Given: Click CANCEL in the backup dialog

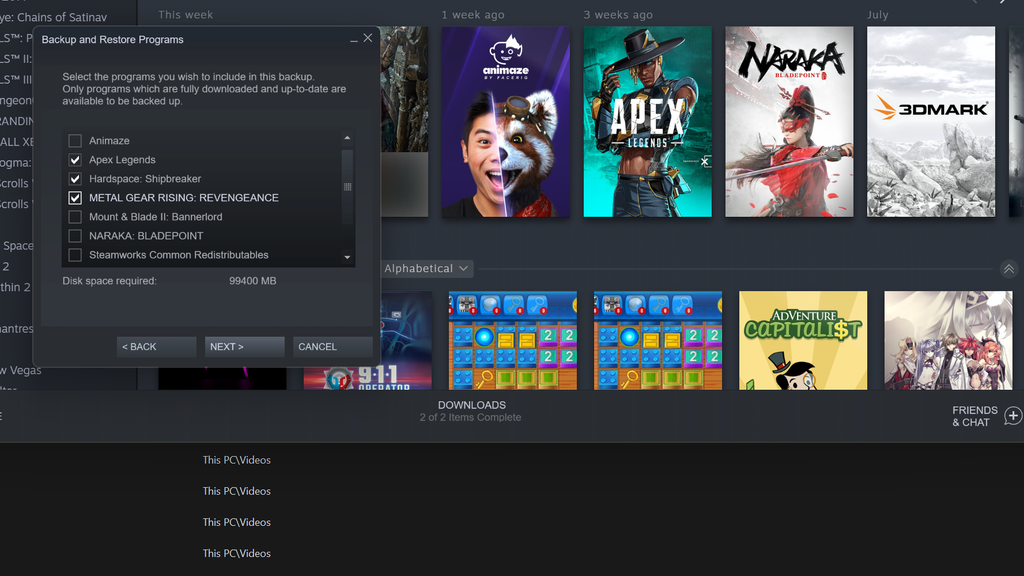Looking at the screenshot, I should pos(332,346).
